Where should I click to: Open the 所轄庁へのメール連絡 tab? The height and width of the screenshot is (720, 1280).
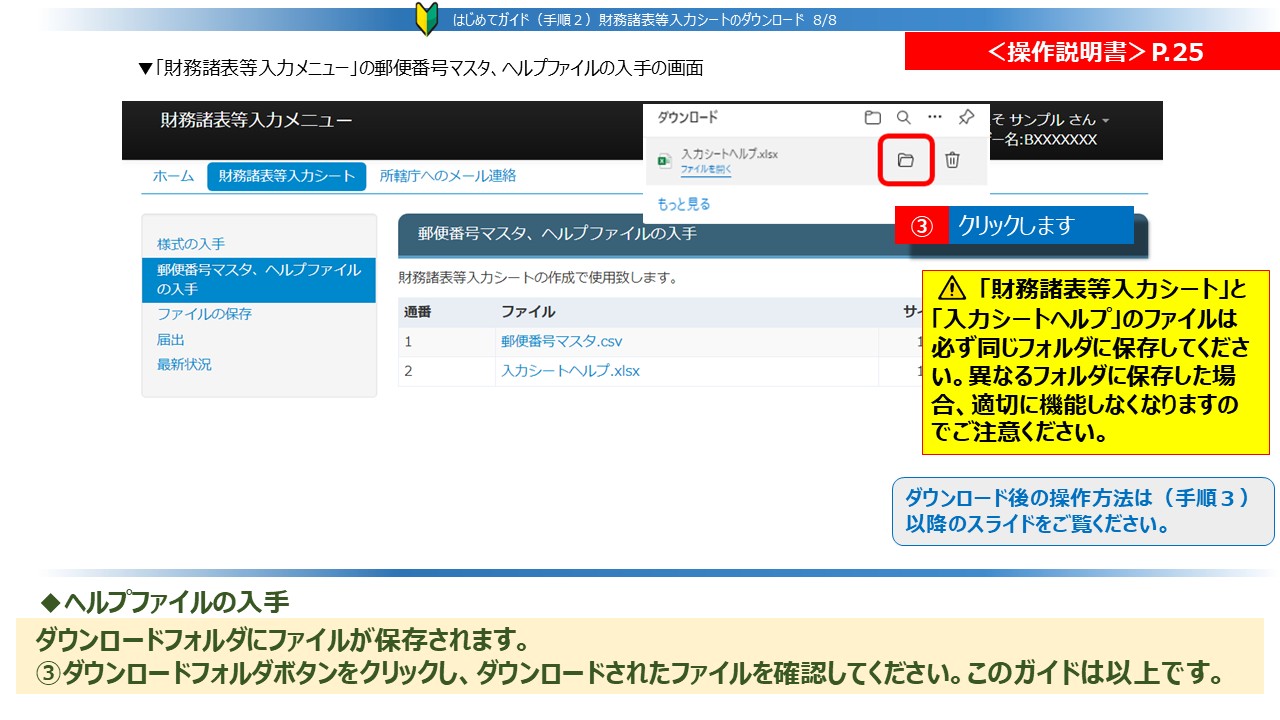tap(448, 176)
